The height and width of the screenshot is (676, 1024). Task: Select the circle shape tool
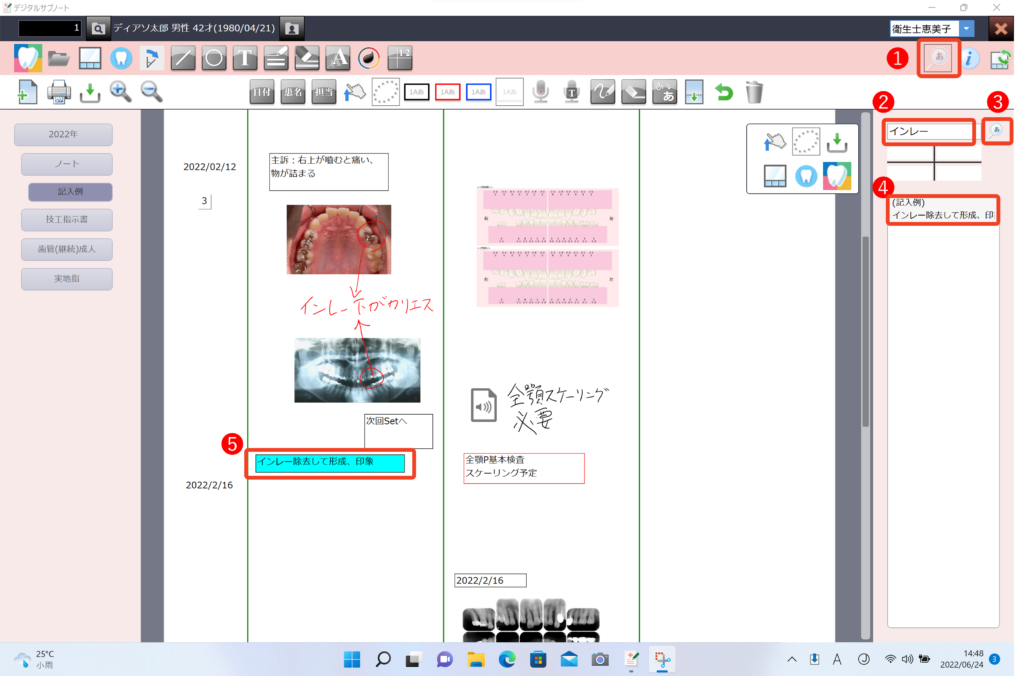click(x=213, y=58)
